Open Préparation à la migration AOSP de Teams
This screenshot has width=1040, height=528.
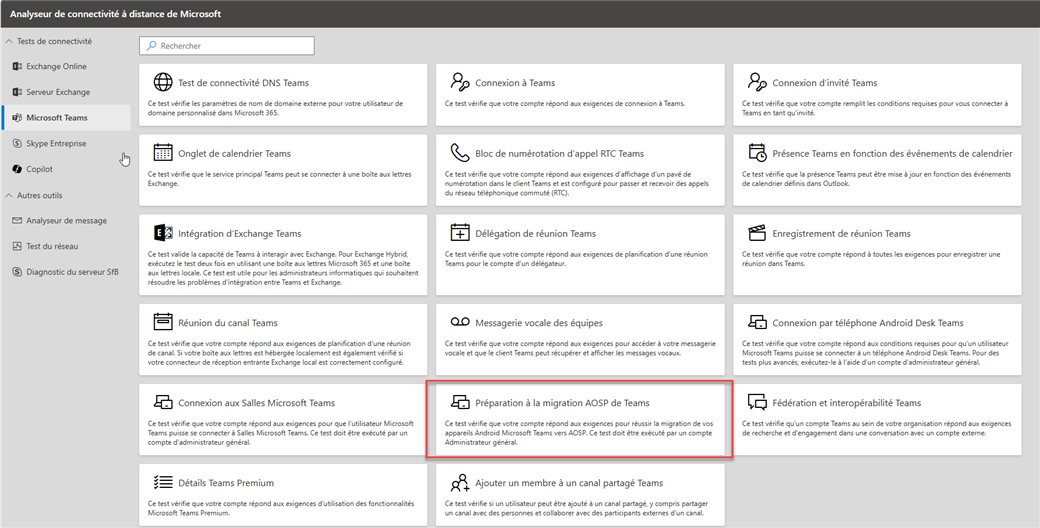point(580,419)
